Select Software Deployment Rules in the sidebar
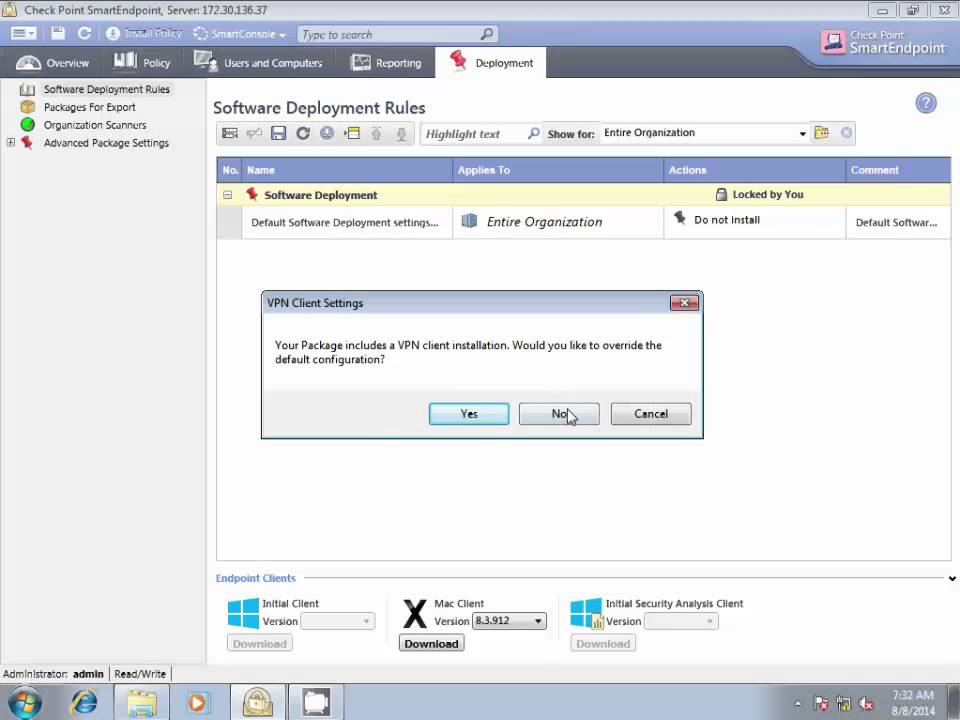 107,89
